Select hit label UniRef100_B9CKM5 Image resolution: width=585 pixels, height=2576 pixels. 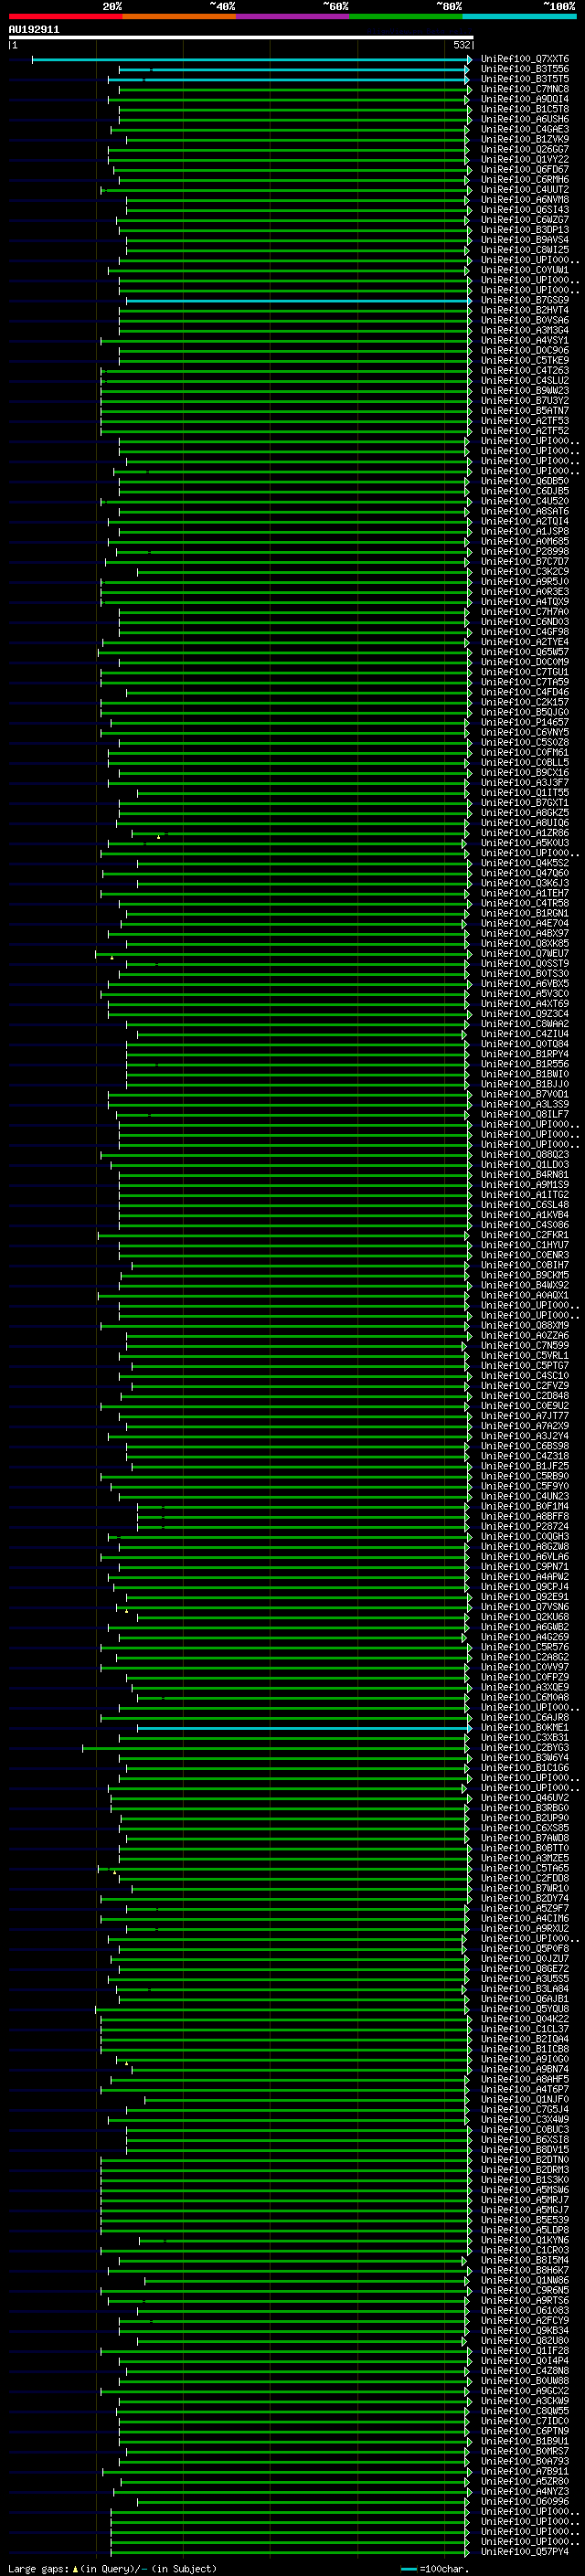[x=525, y=1275]
